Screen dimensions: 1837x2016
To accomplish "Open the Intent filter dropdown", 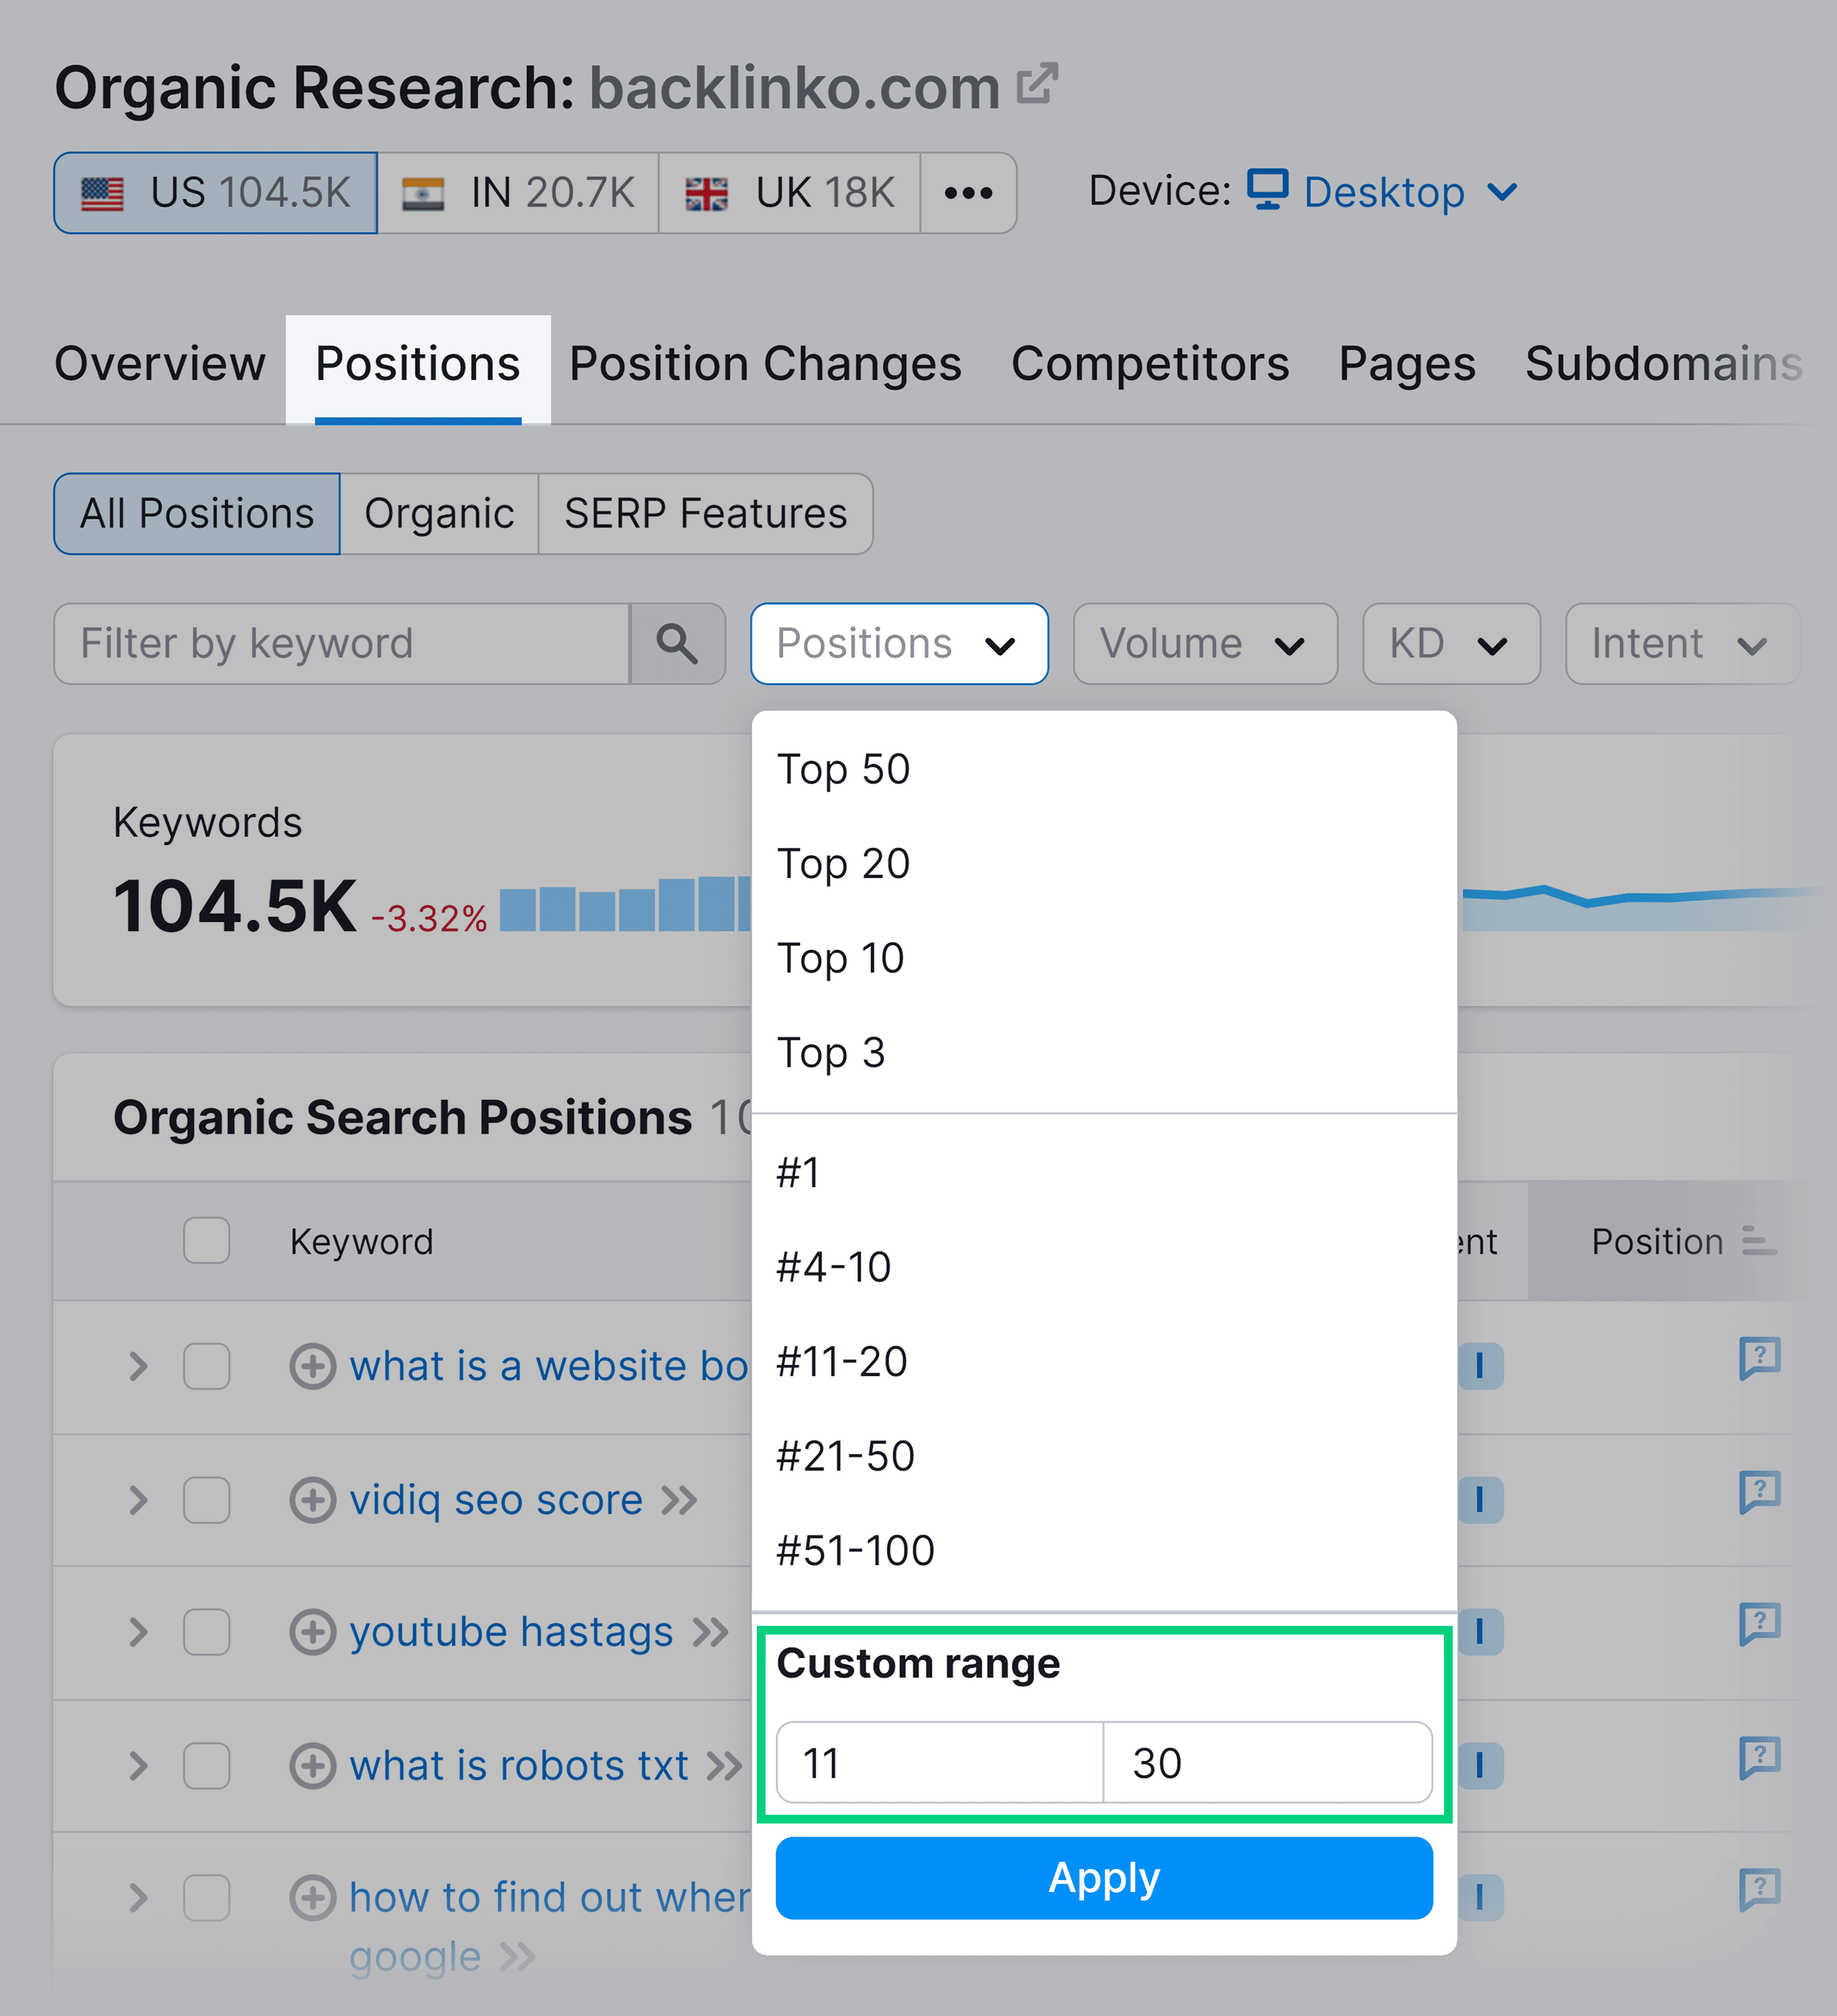I will pyautogui.click(x=1681, y=644).
